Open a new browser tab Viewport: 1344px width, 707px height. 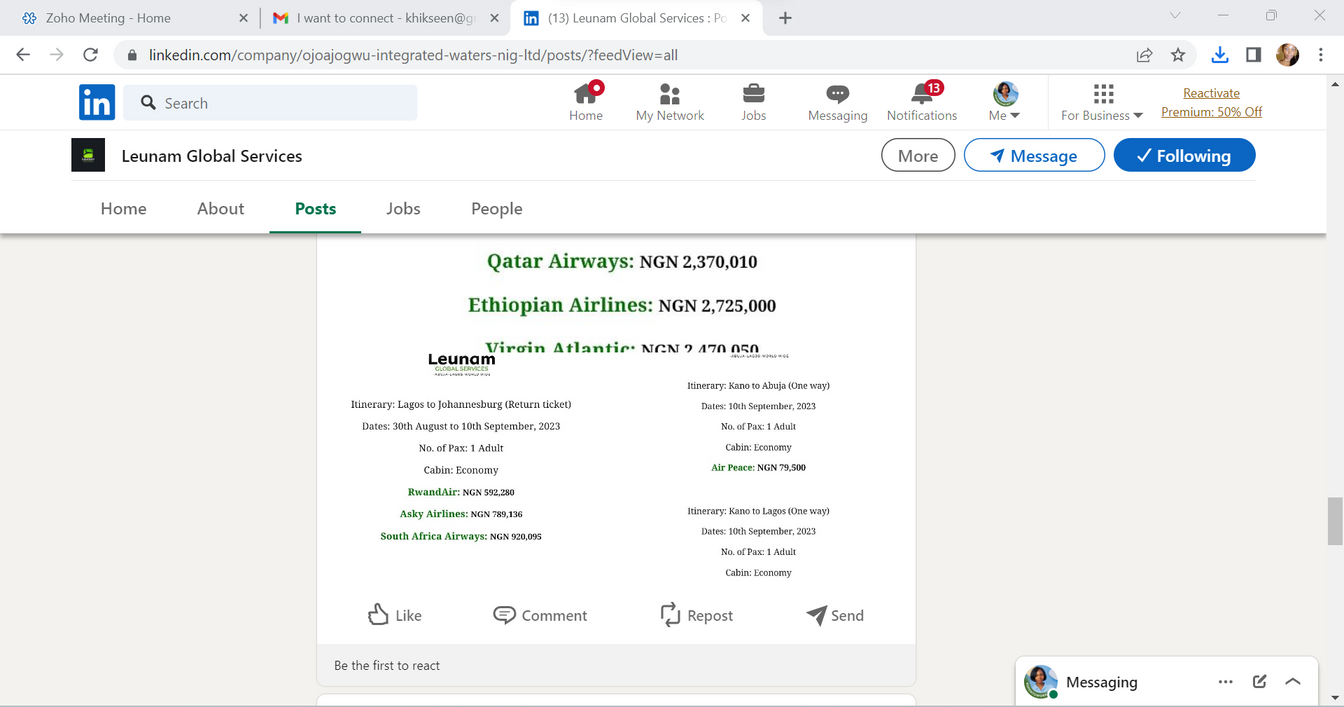785,18
